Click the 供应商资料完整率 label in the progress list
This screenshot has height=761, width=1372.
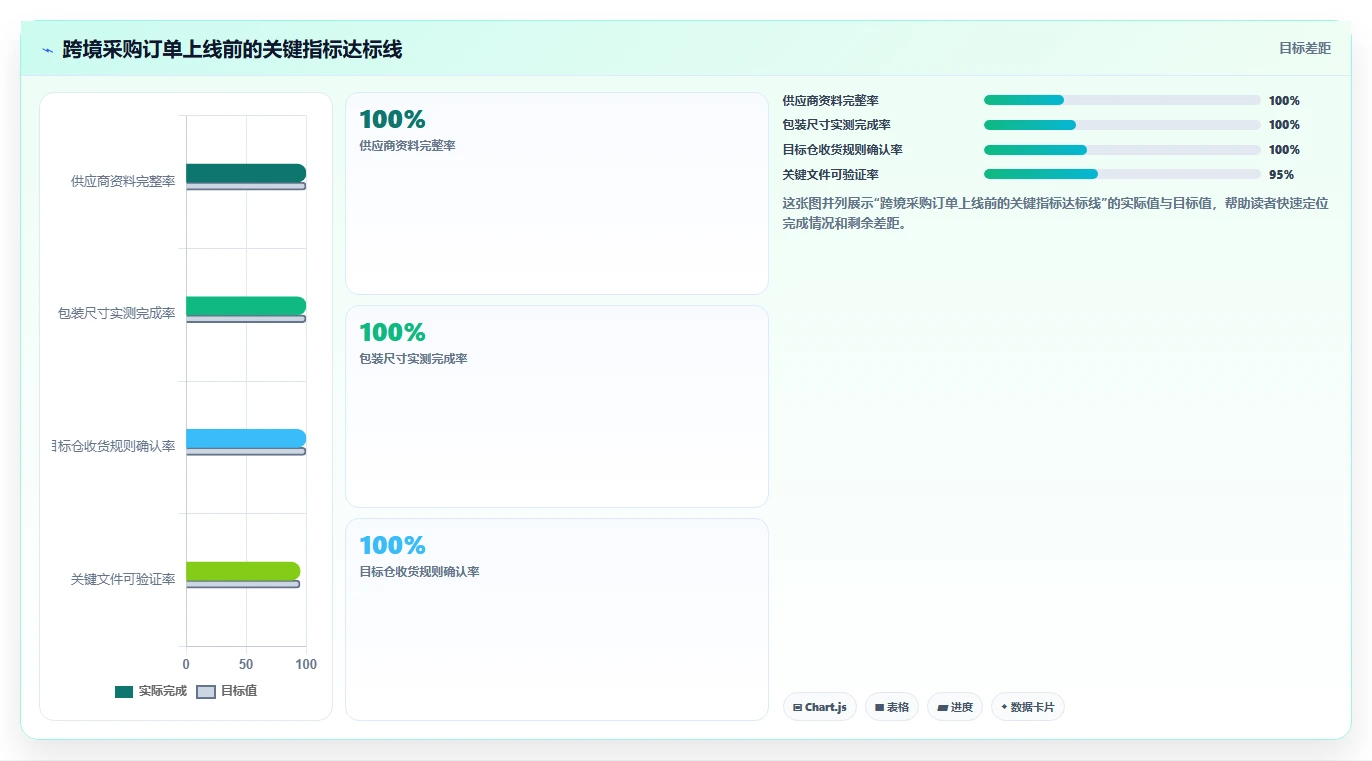pos(831,100)
